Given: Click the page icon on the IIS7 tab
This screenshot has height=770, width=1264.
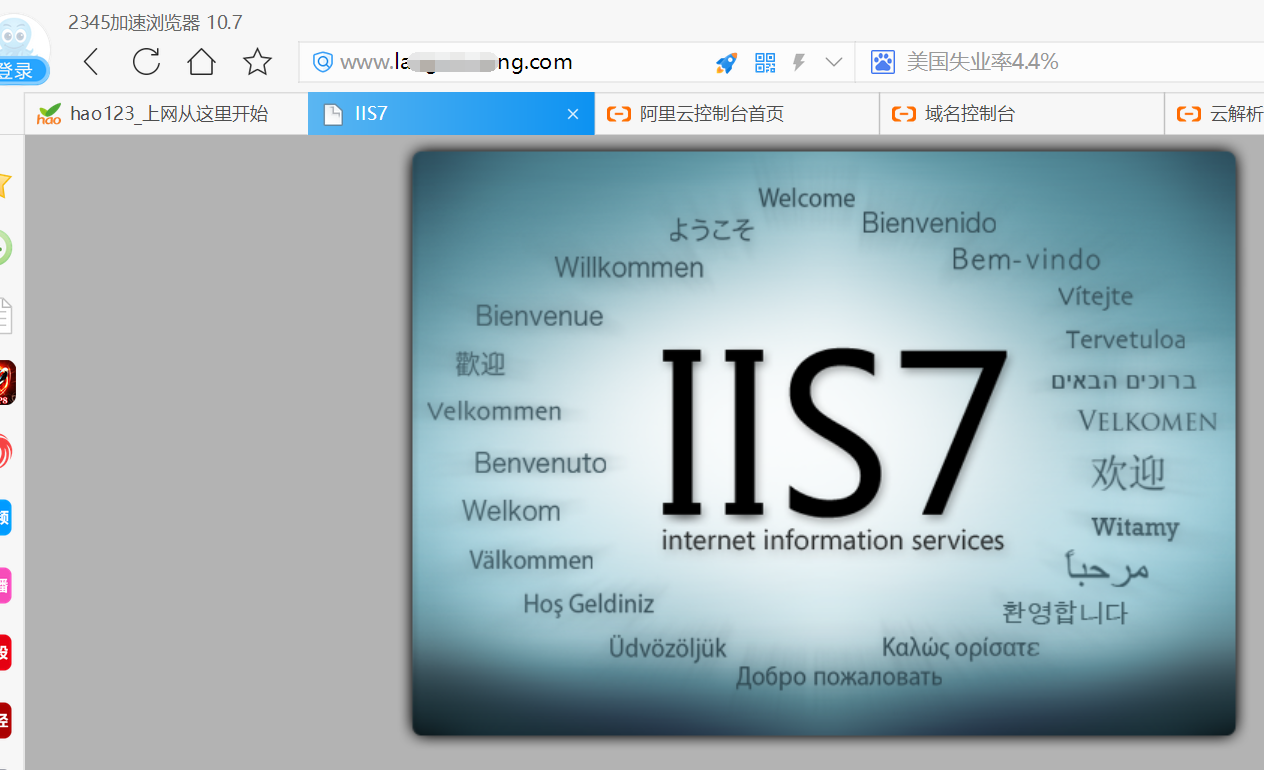Looking at the screenshot, I should pyautogui.click(x=333, y=114).
